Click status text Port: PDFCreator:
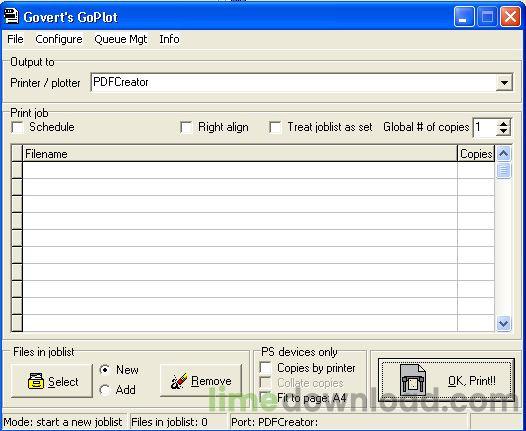 tap(274, 422)
